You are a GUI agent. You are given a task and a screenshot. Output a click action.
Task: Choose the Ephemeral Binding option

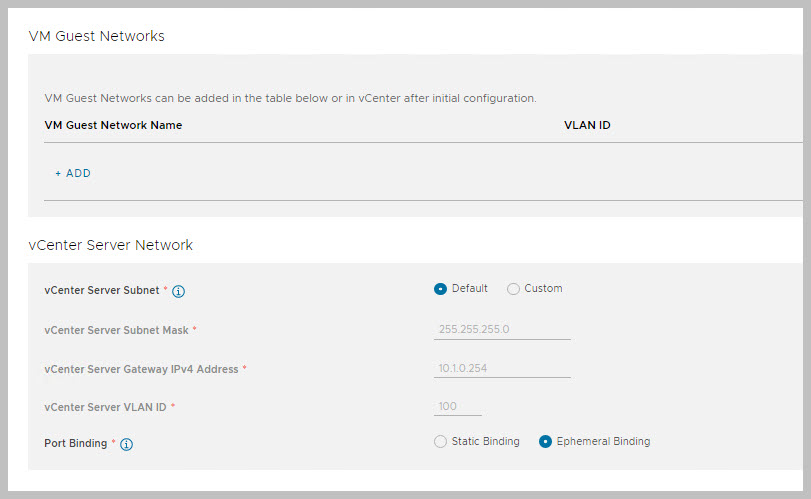click(x=546, y=442)
